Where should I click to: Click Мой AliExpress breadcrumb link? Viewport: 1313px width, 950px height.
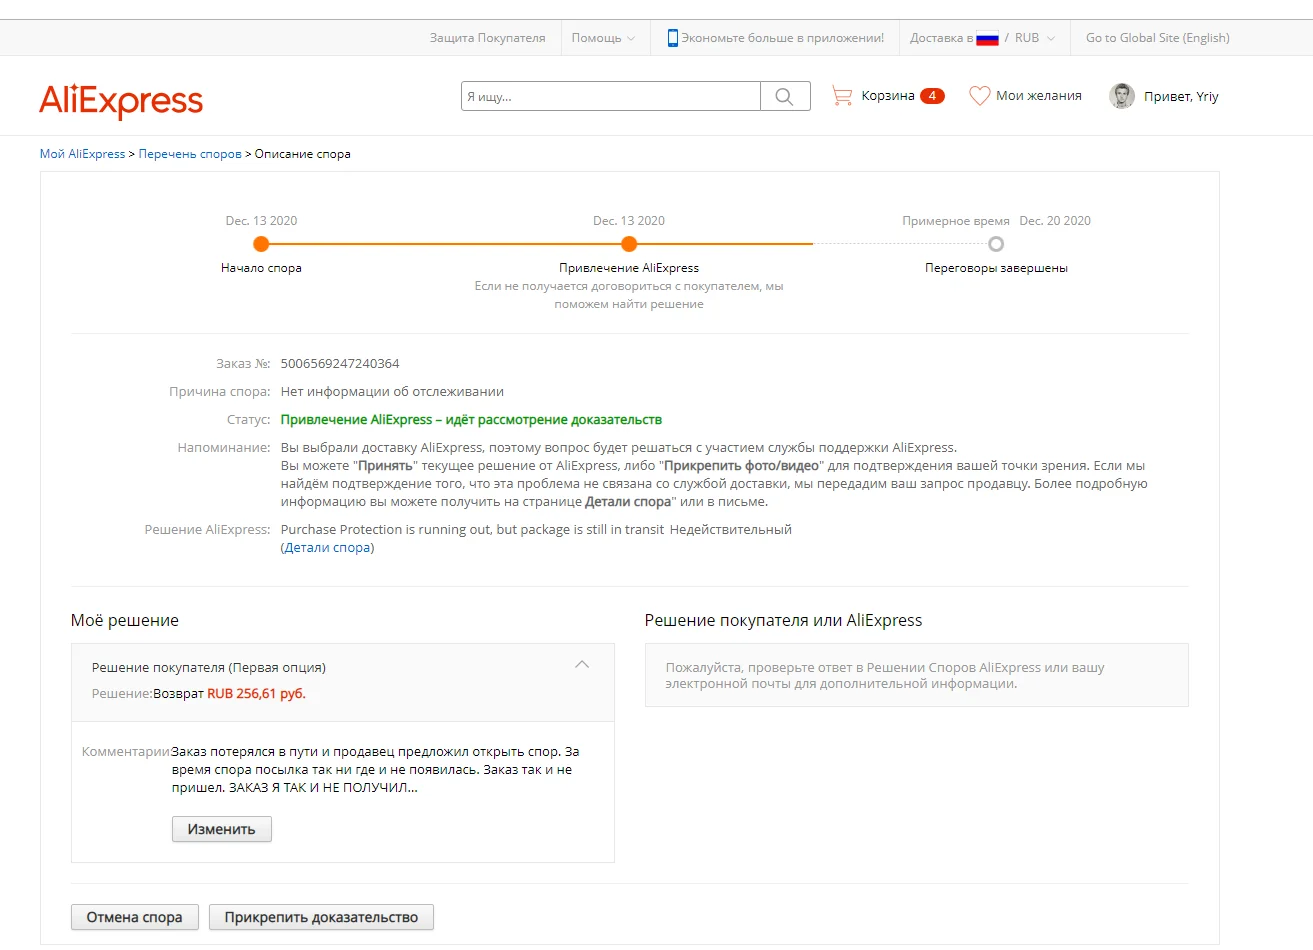click(x=82, y=154)
